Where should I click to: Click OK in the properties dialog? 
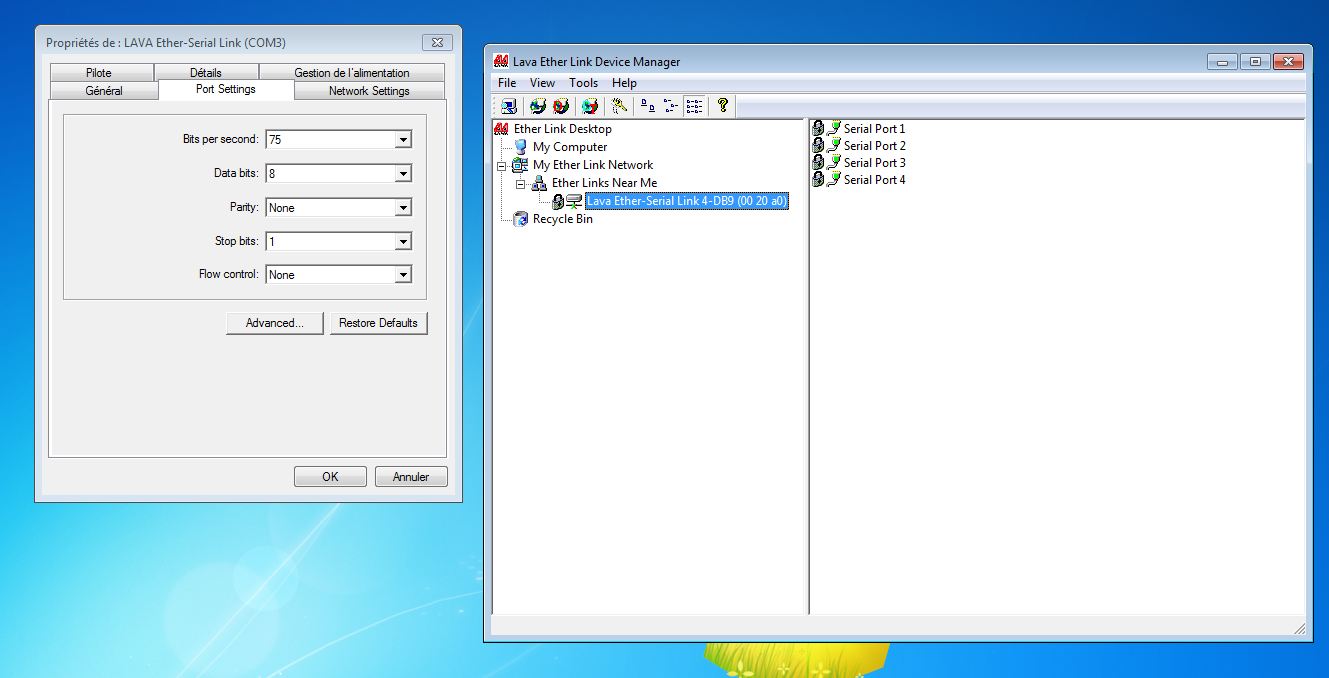(330, 477)
